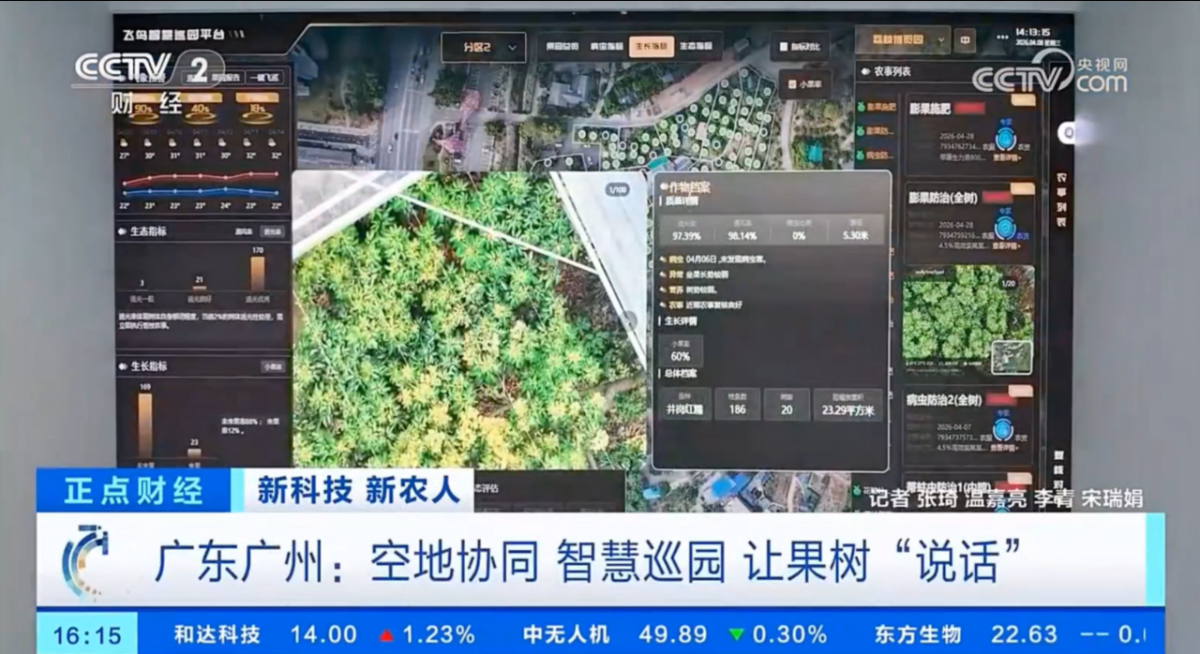Click the 90s gold badge in the weather panel
The width and height of the screenshot is (1200, 654).
[144, 106]
